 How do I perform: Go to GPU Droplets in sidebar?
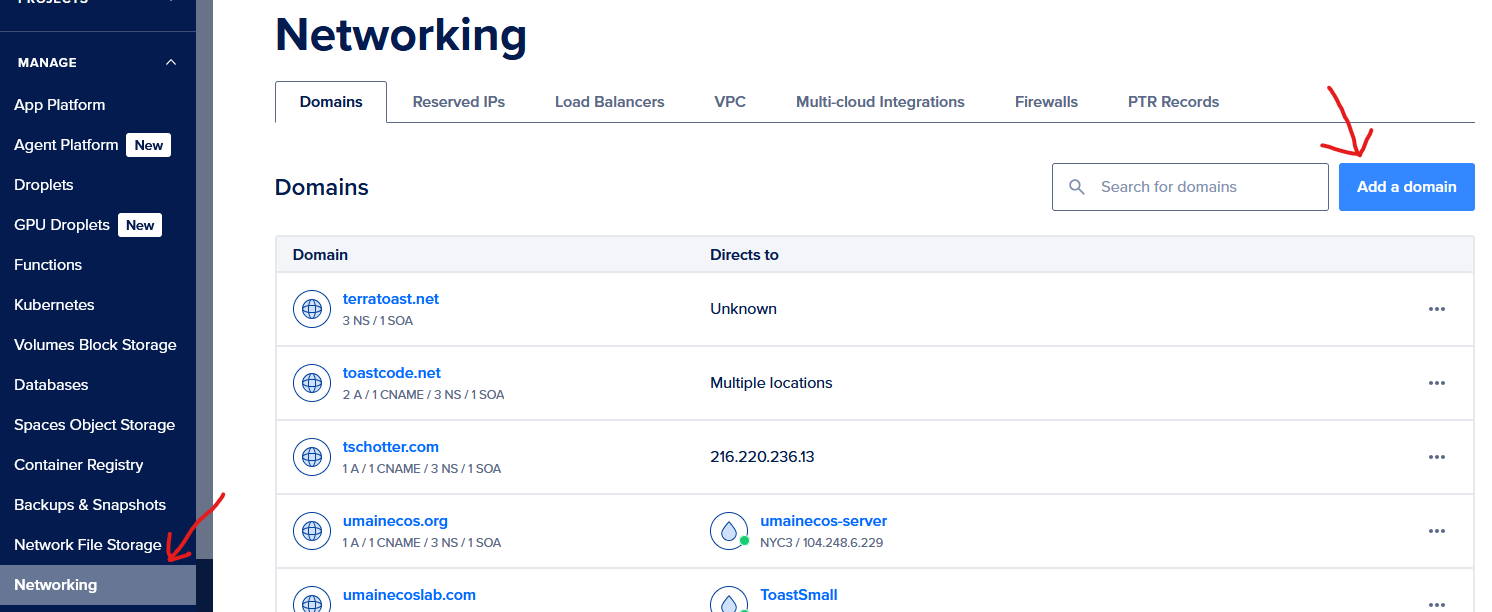[x=62, y=225]
